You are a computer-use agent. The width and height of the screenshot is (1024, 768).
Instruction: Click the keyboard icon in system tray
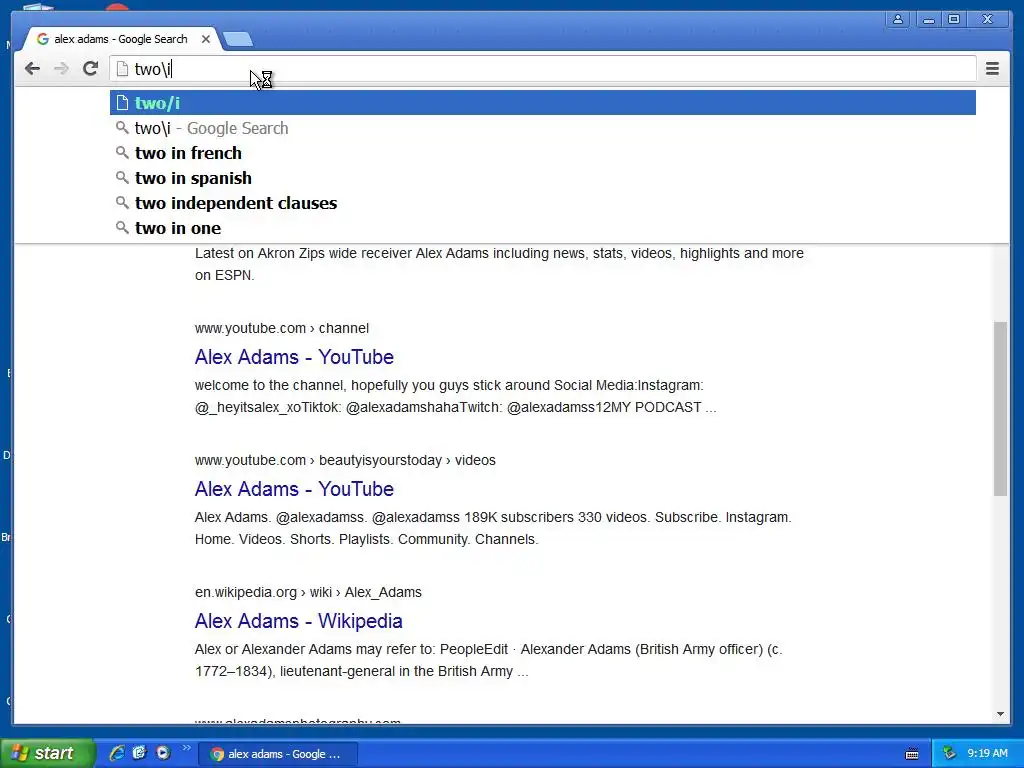(x=912, y=754)
